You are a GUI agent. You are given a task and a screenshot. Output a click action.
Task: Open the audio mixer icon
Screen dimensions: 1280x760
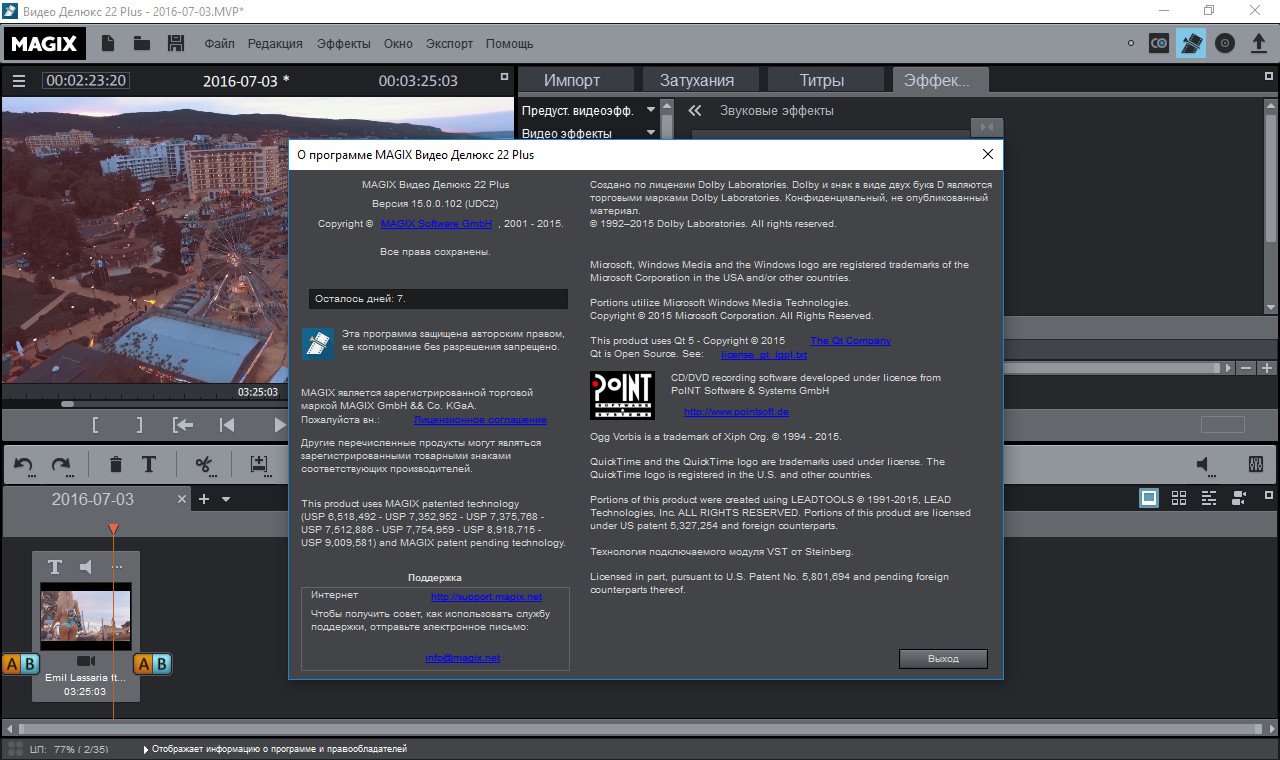[x=1256, y=464]
